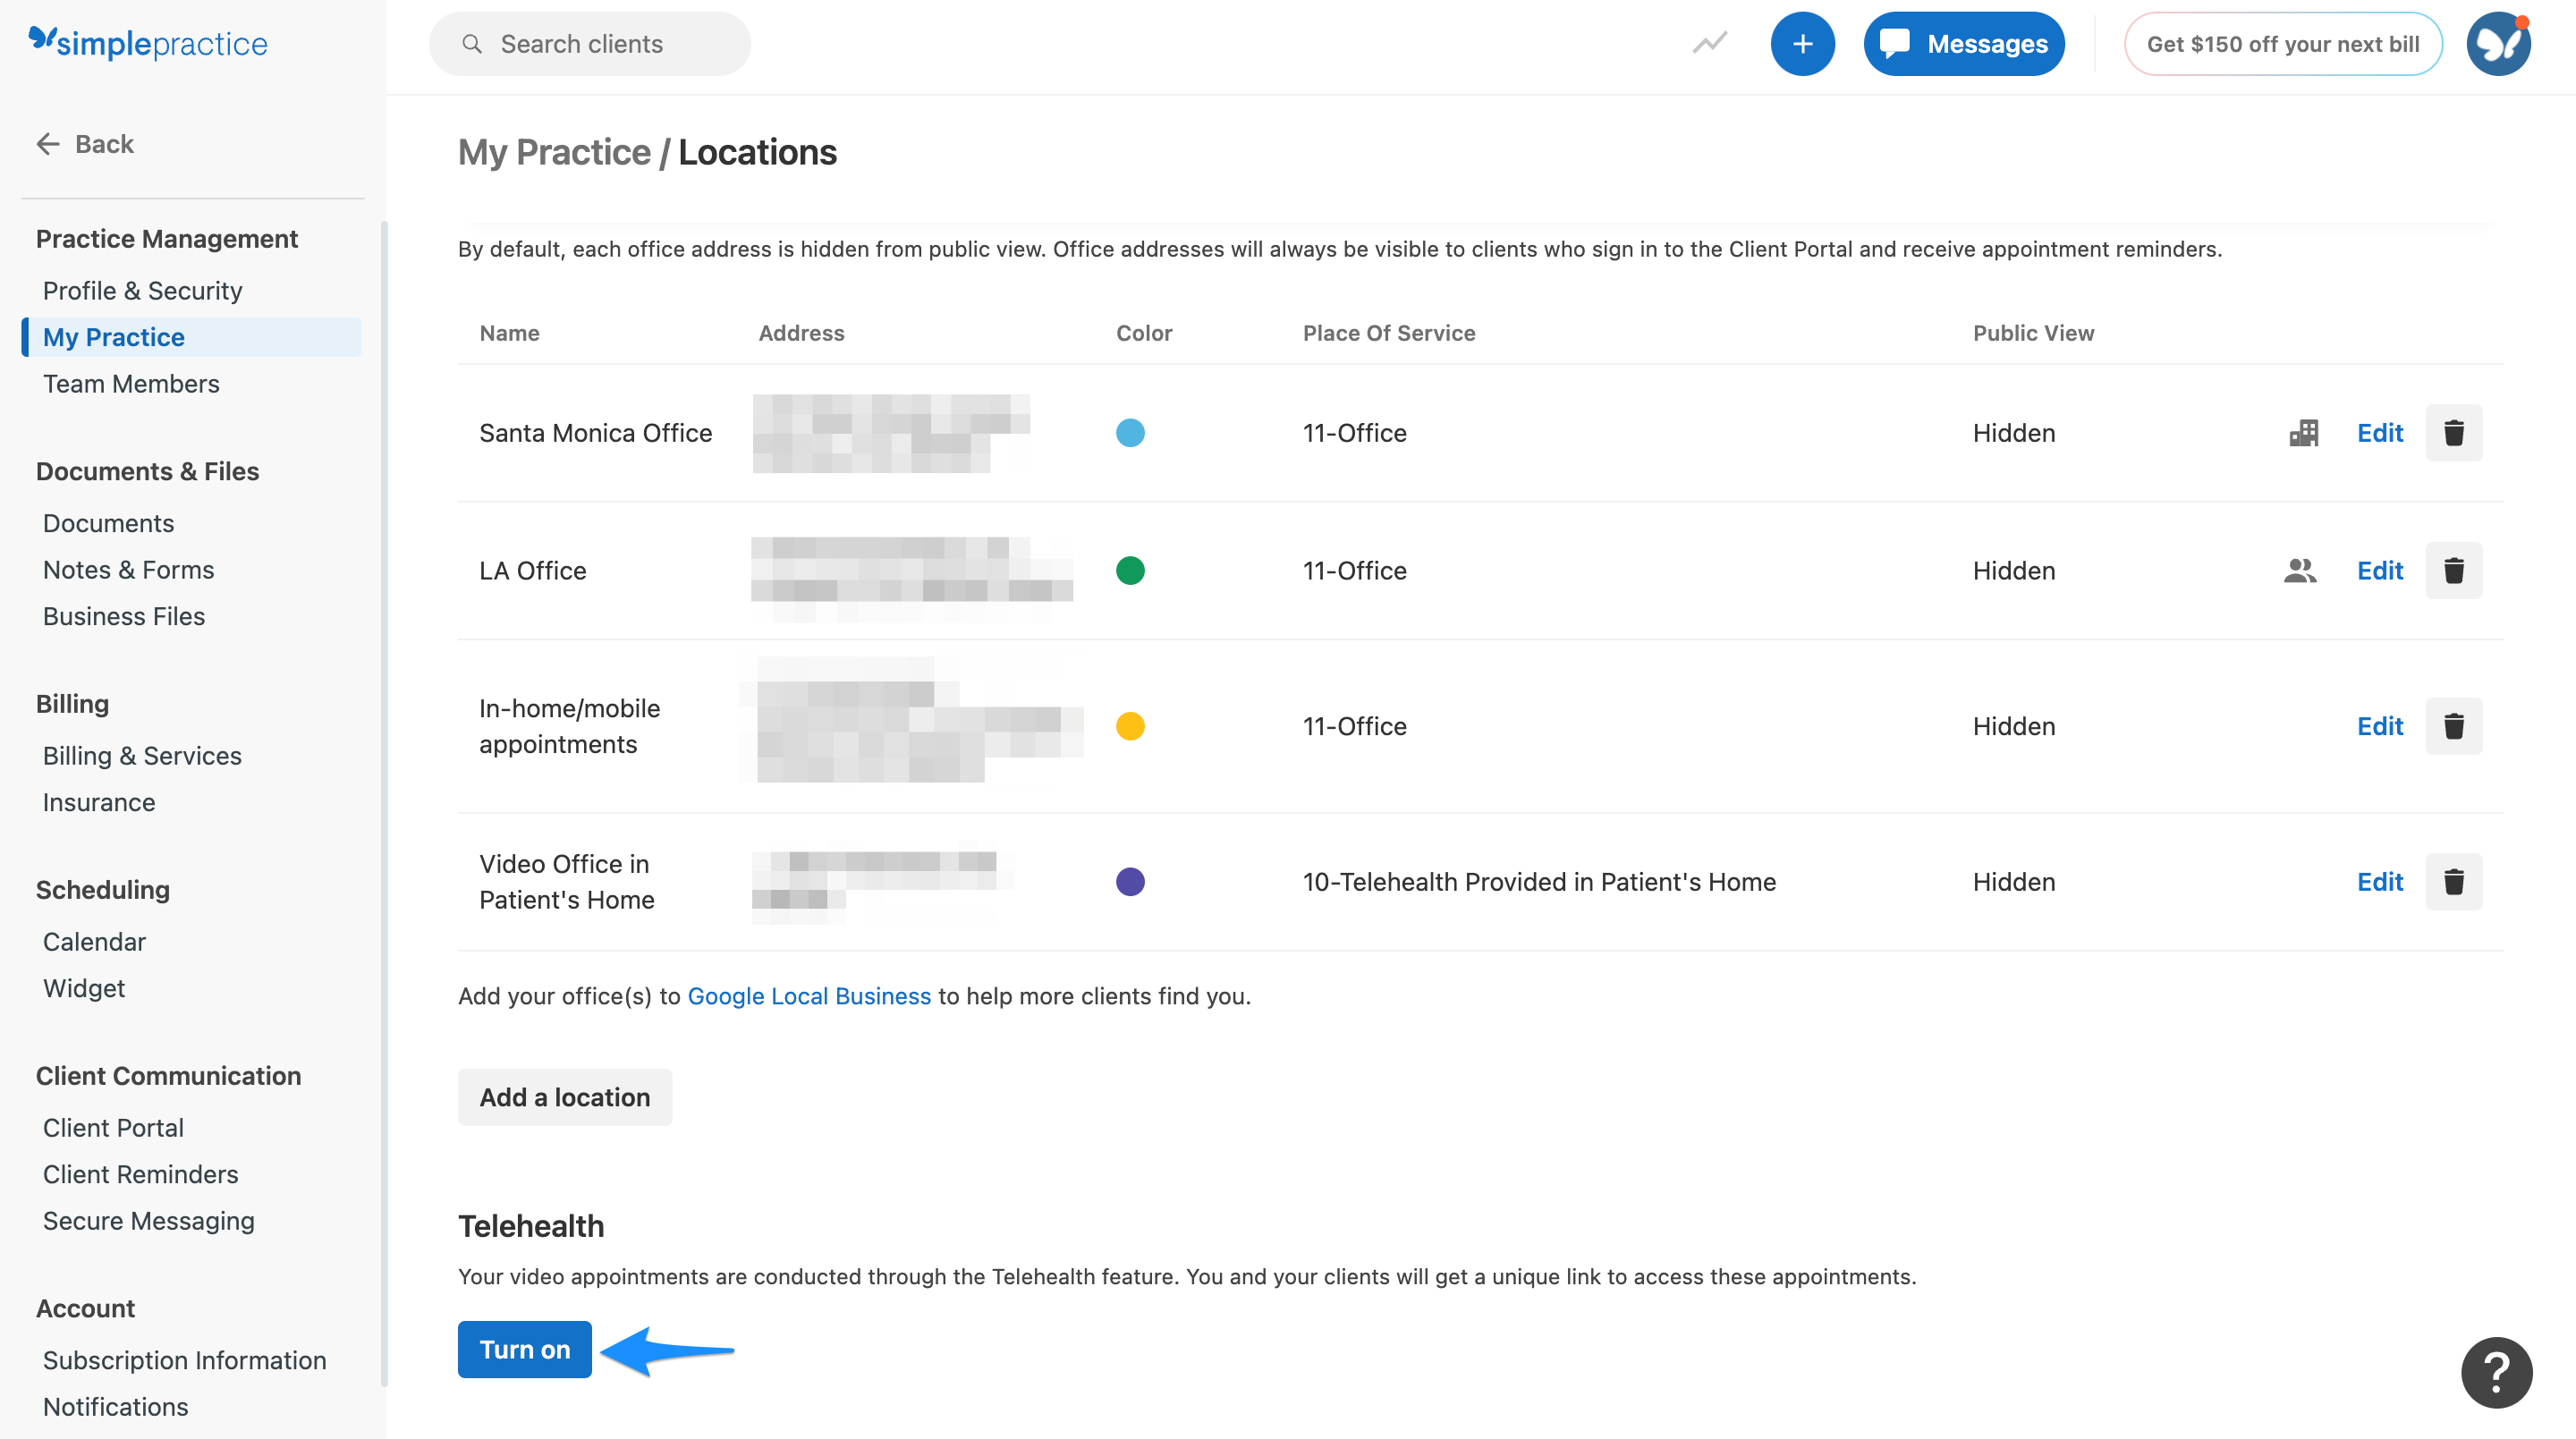Open Messages from the top bar
Screen dimensions: 2576x1439
coord(1962,43)
